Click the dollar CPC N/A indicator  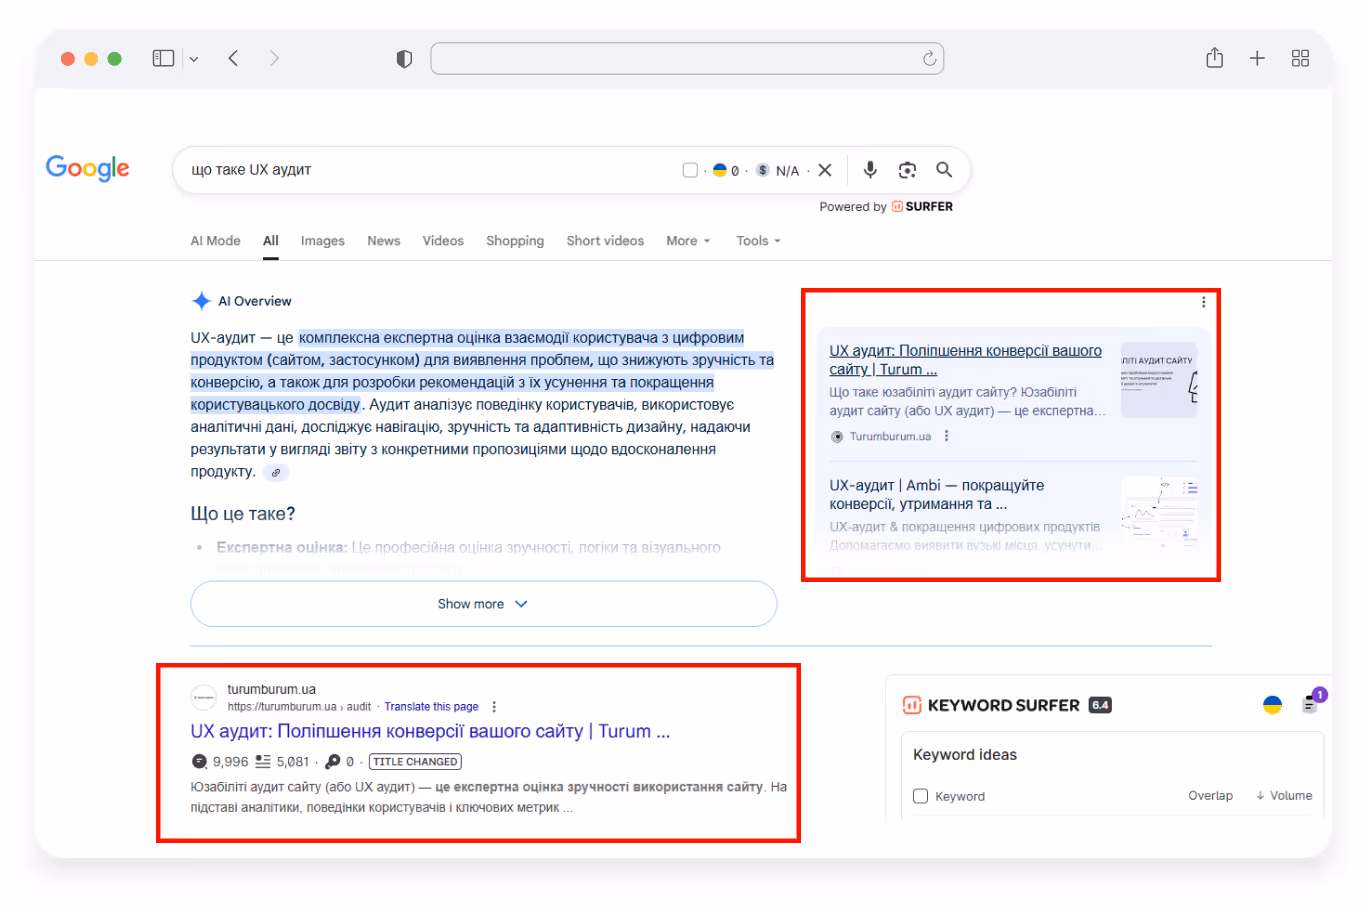point(778,171)
